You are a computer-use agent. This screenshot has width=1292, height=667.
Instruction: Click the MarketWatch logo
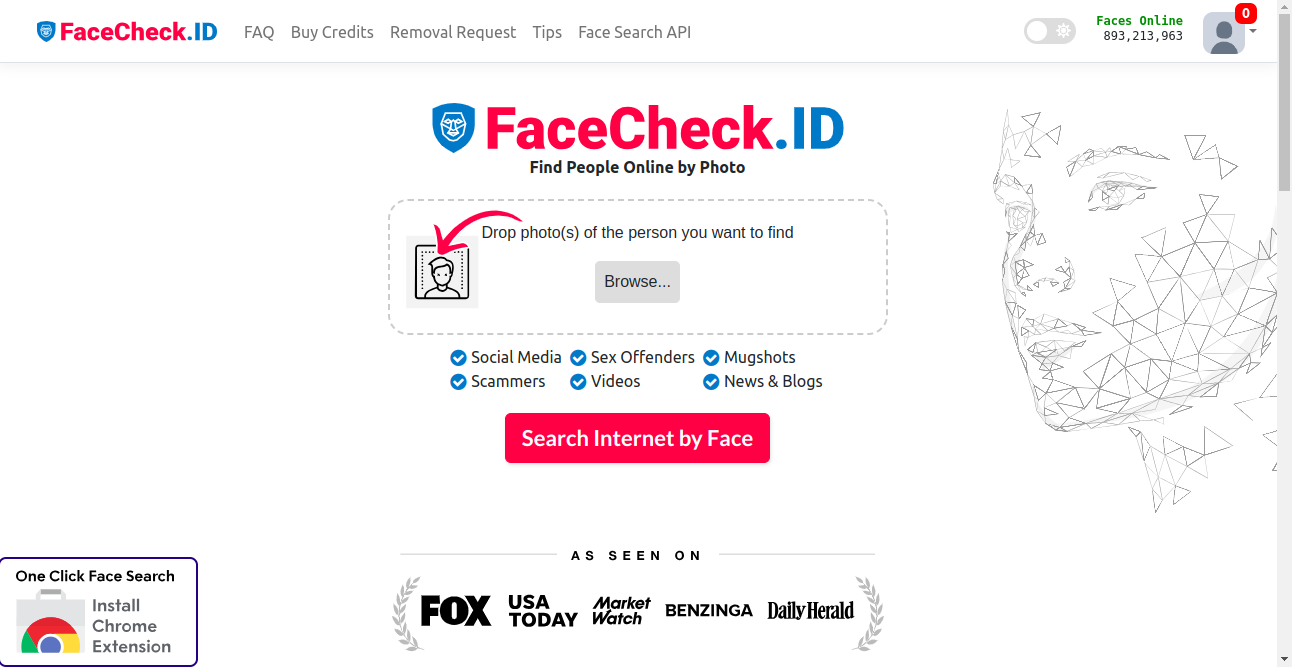621,610
